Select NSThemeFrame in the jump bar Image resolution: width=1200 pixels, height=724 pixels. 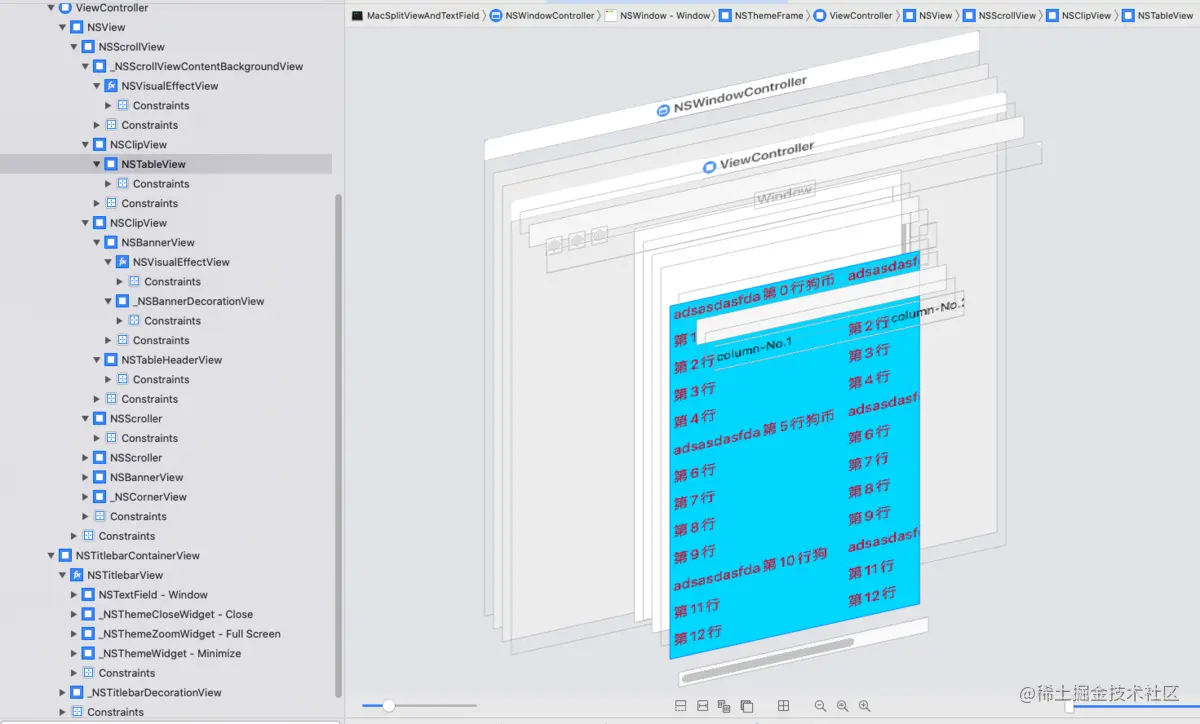(x=769, y=16)
